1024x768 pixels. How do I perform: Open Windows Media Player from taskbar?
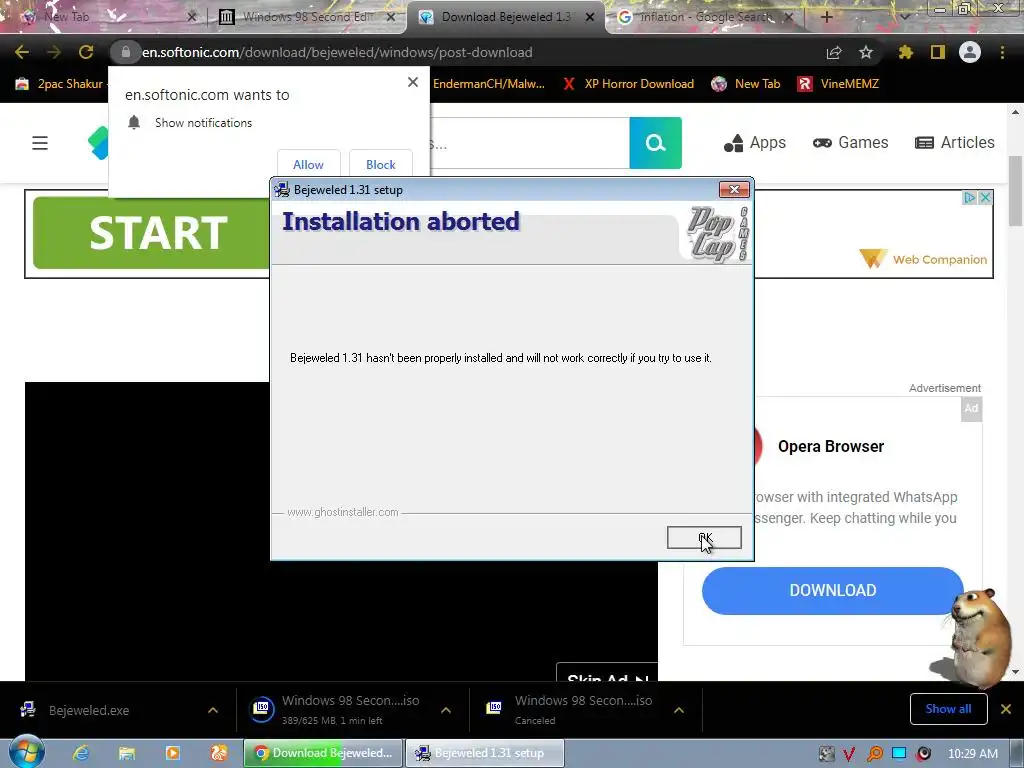[x=173, y=753]
